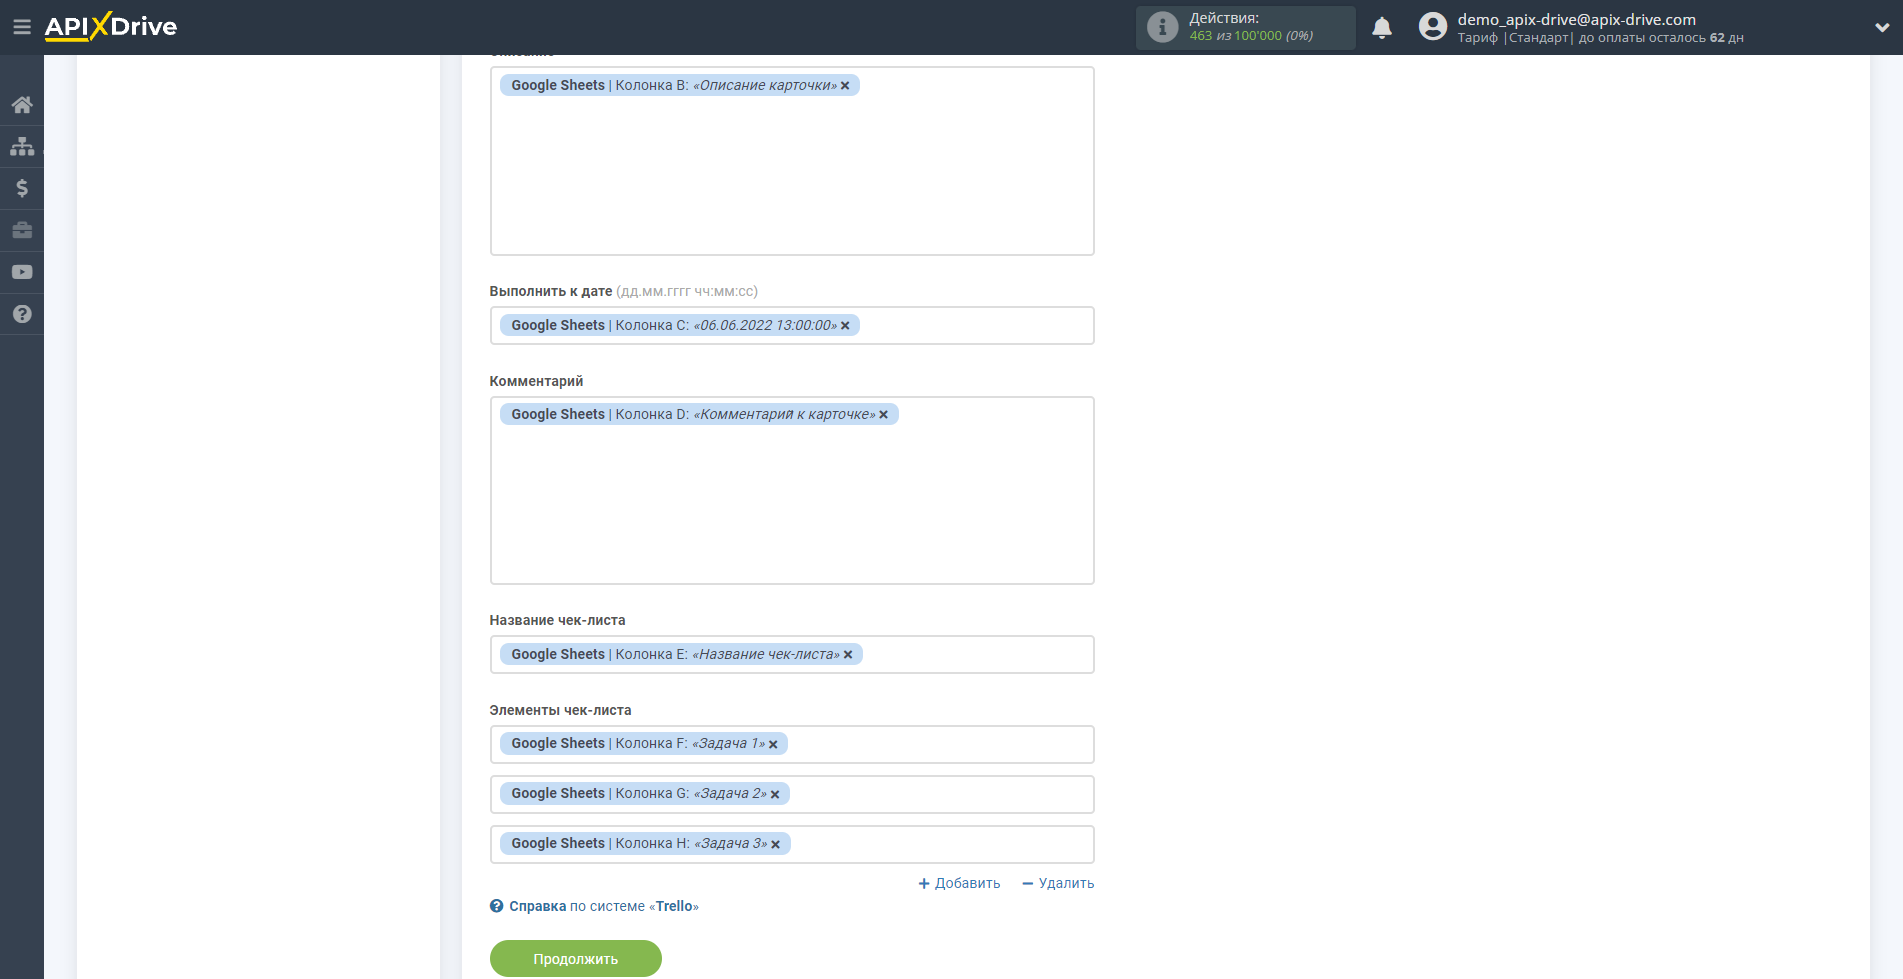Remove the Колонка D «Комментарий к карточке» tag

coord(883,415)
